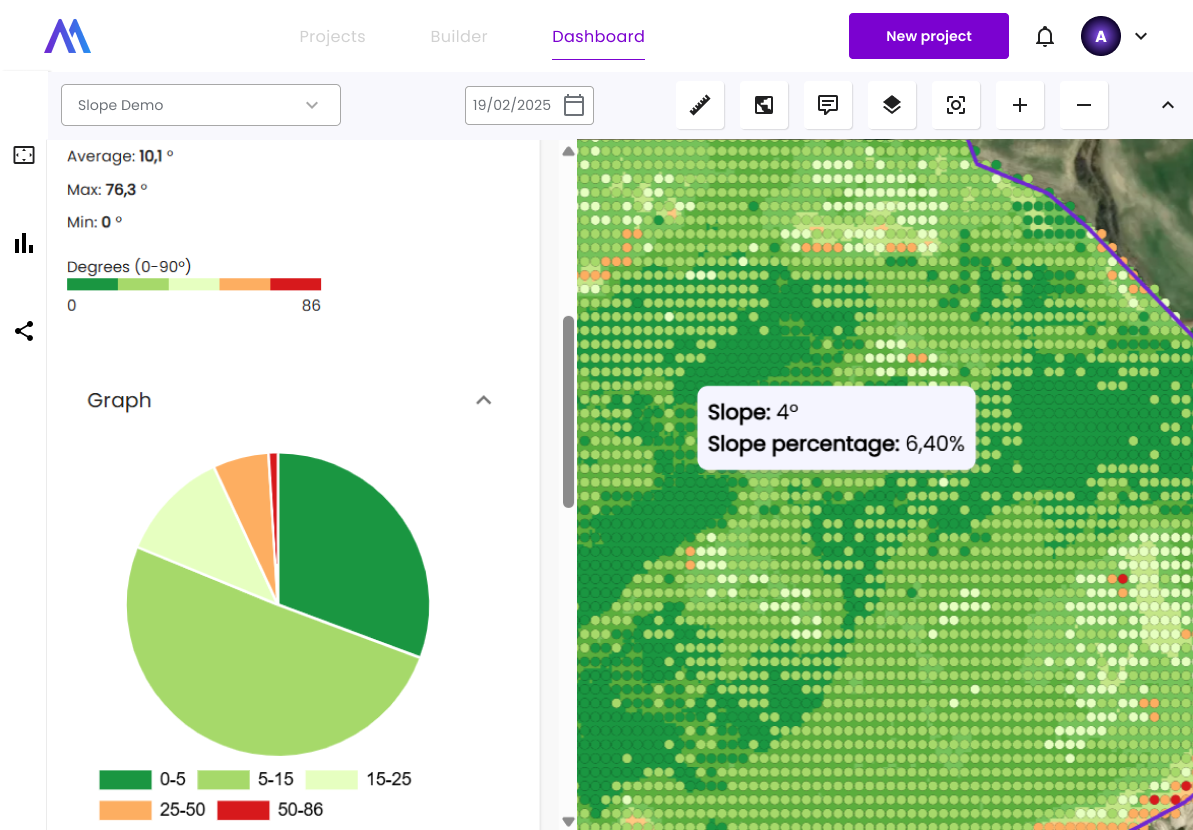The image size is (1193, 830).
Task: Switch to the Projects tab
Action: click(332, 37)
